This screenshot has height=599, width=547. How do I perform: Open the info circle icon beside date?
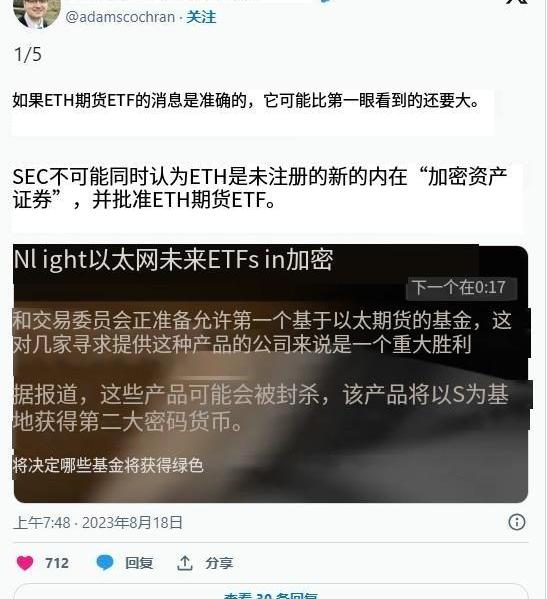tap(517, 522)
